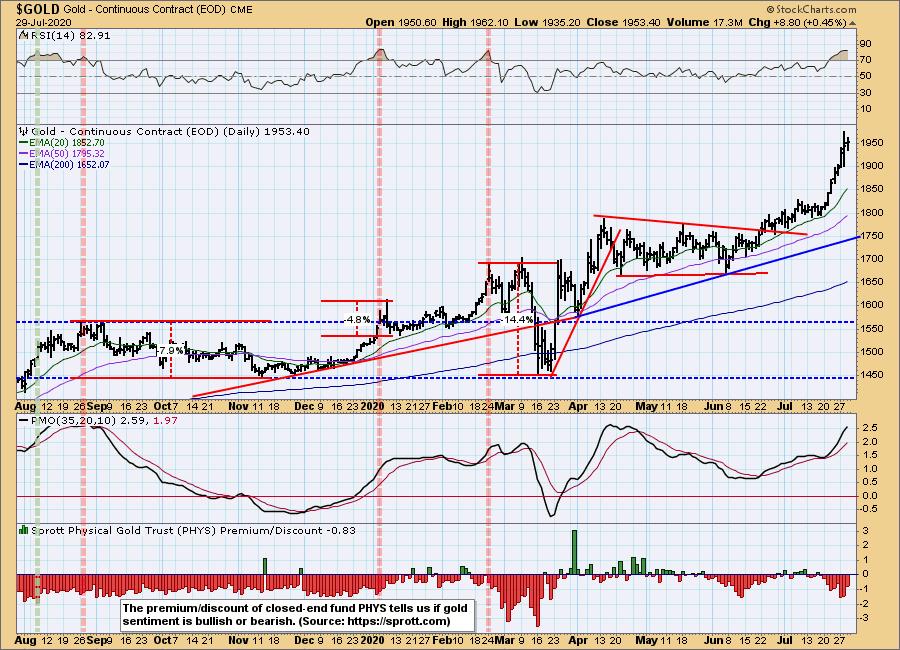900x650 pixels.
Task: Click the PHYS histogram icon in legend
Action: tap(24, 530)
